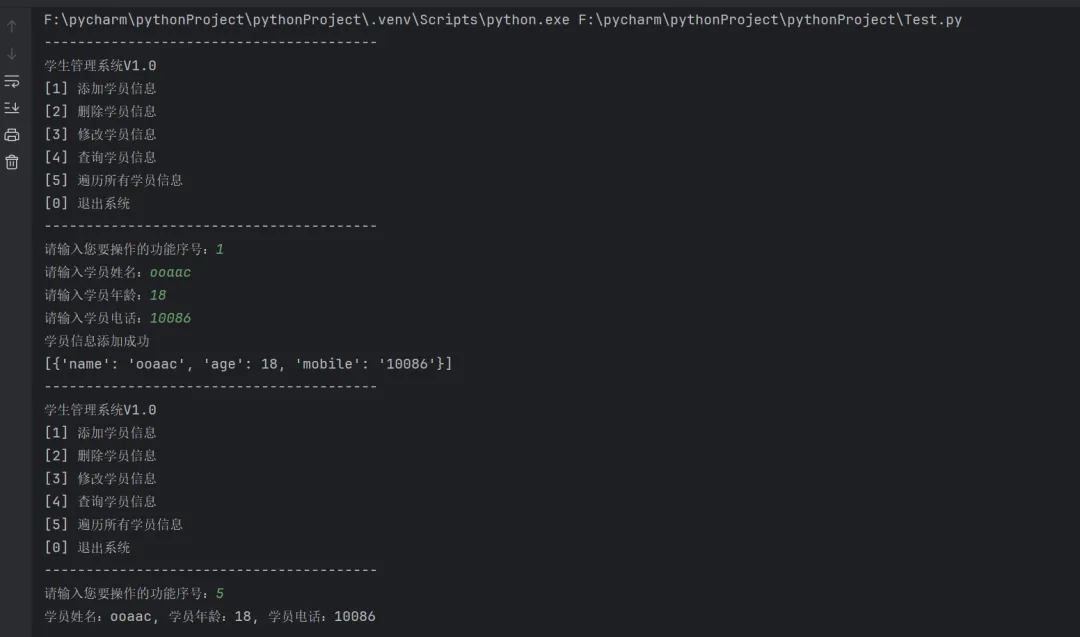Toggle Soft-Wrap in the console
Viewport: 1080px width, 637px height.
[x=12, y=81]
